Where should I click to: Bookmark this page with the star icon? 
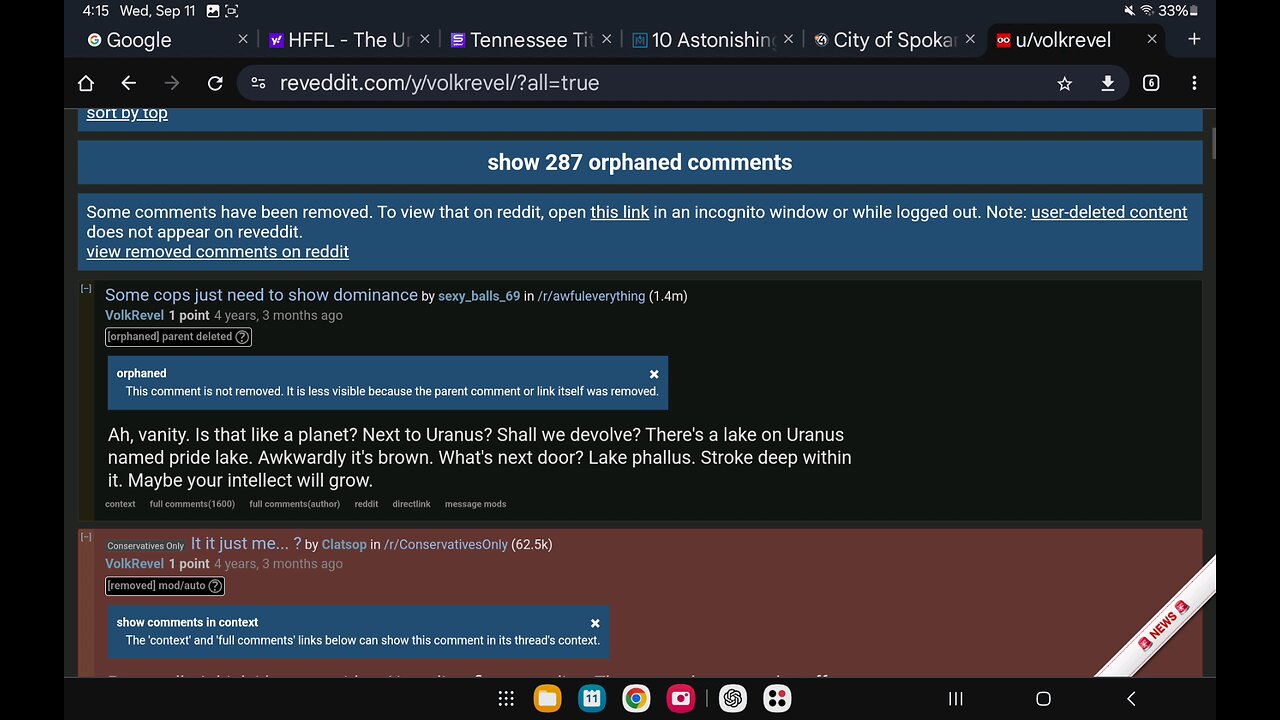[x=1064, y=83]
